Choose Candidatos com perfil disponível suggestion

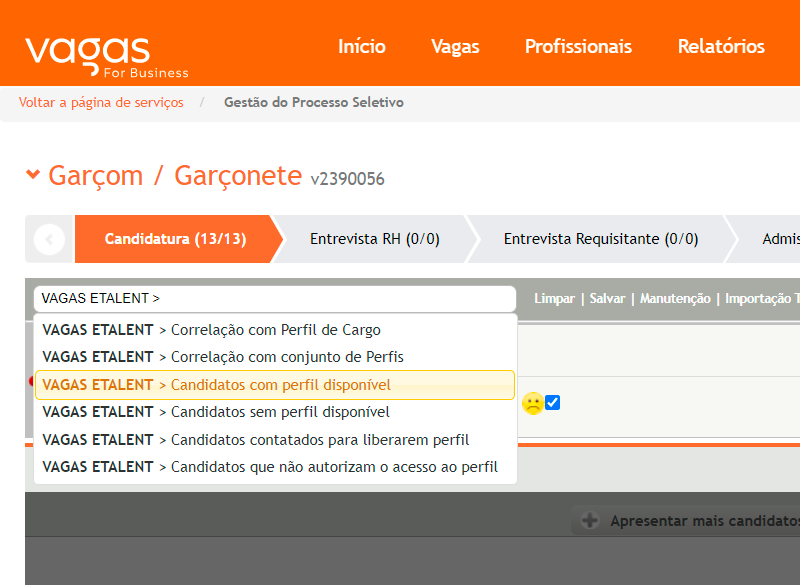coord(275,385)
